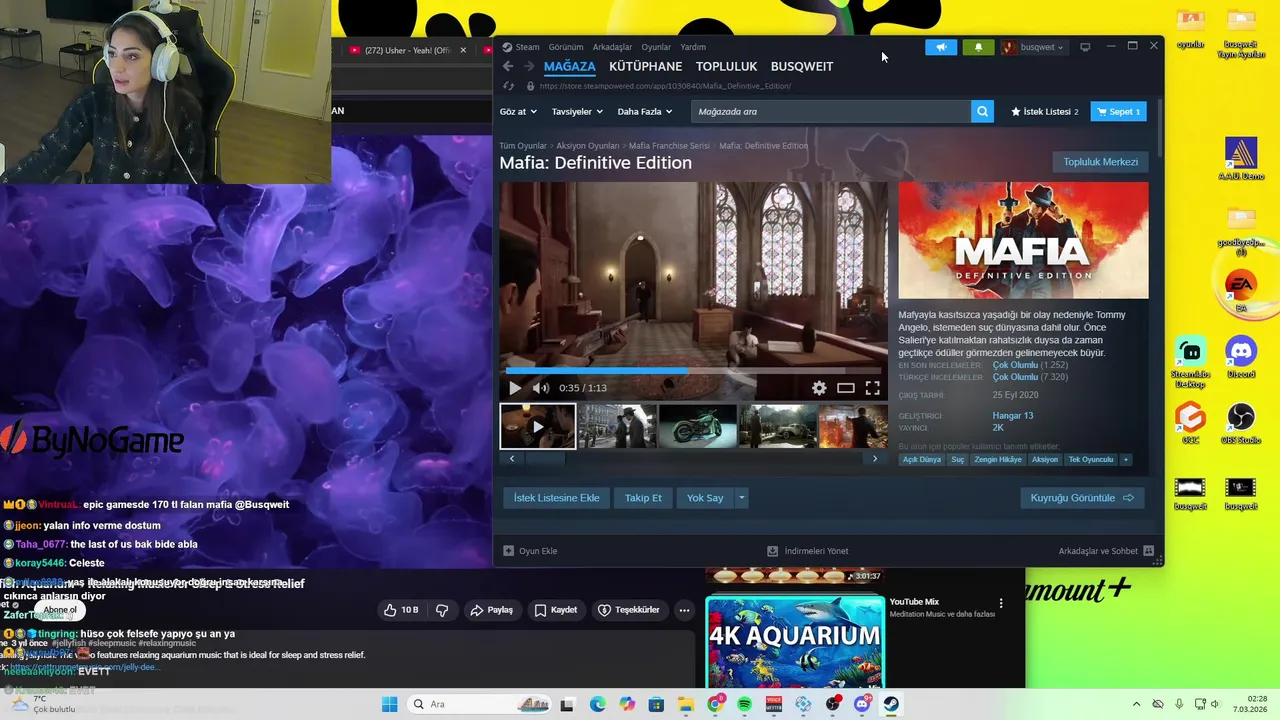
Task: Open the busqweit account dropdown
Action: pos(1034,47)
